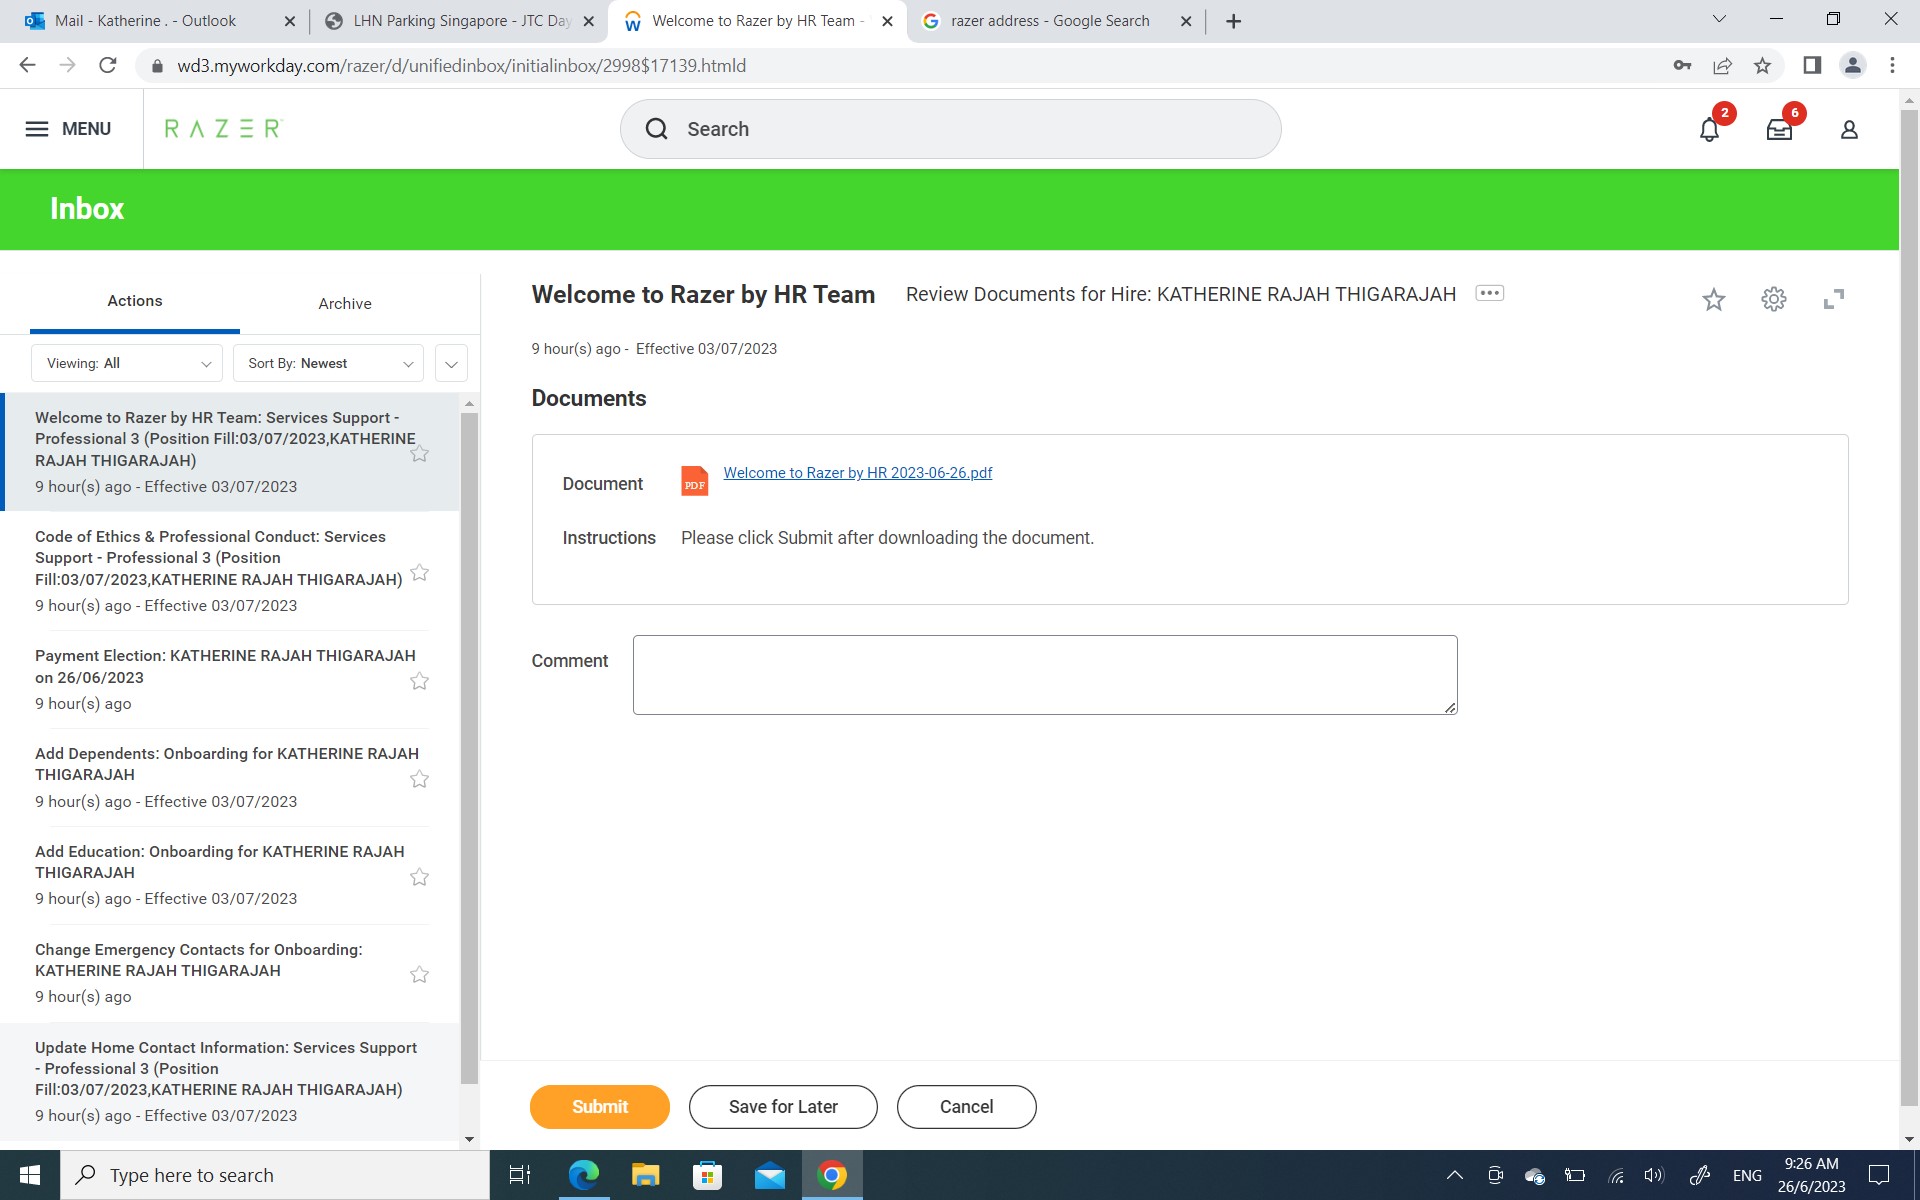Click the Workday Search field
1920x1200 pixels.
(950, 129)
